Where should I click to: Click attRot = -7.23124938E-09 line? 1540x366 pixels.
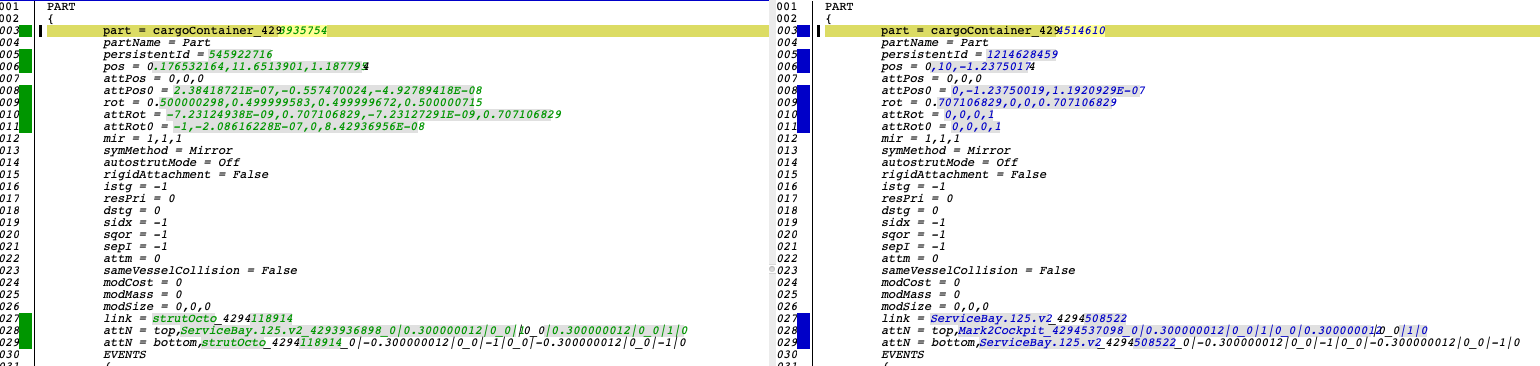pyautogui.click(x=332, y=114)
